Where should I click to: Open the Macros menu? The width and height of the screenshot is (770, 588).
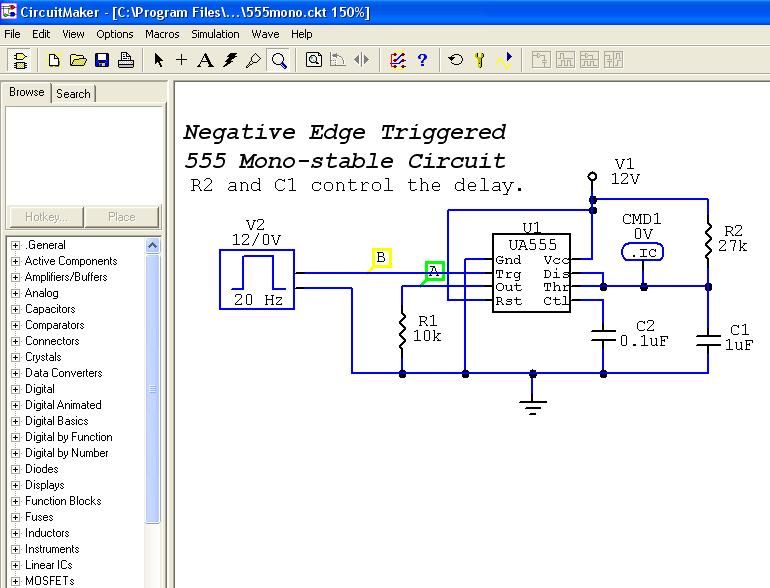click(162, 34)
